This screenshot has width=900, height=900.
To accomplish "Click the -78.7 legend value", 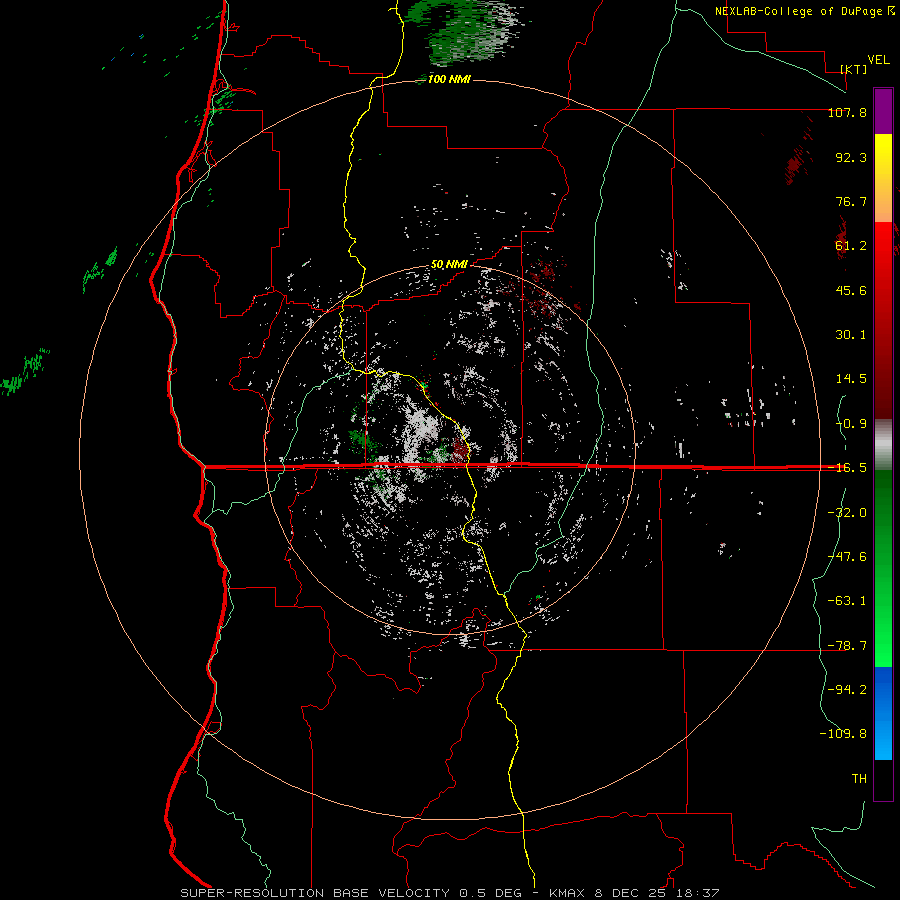I will [847, 646].
